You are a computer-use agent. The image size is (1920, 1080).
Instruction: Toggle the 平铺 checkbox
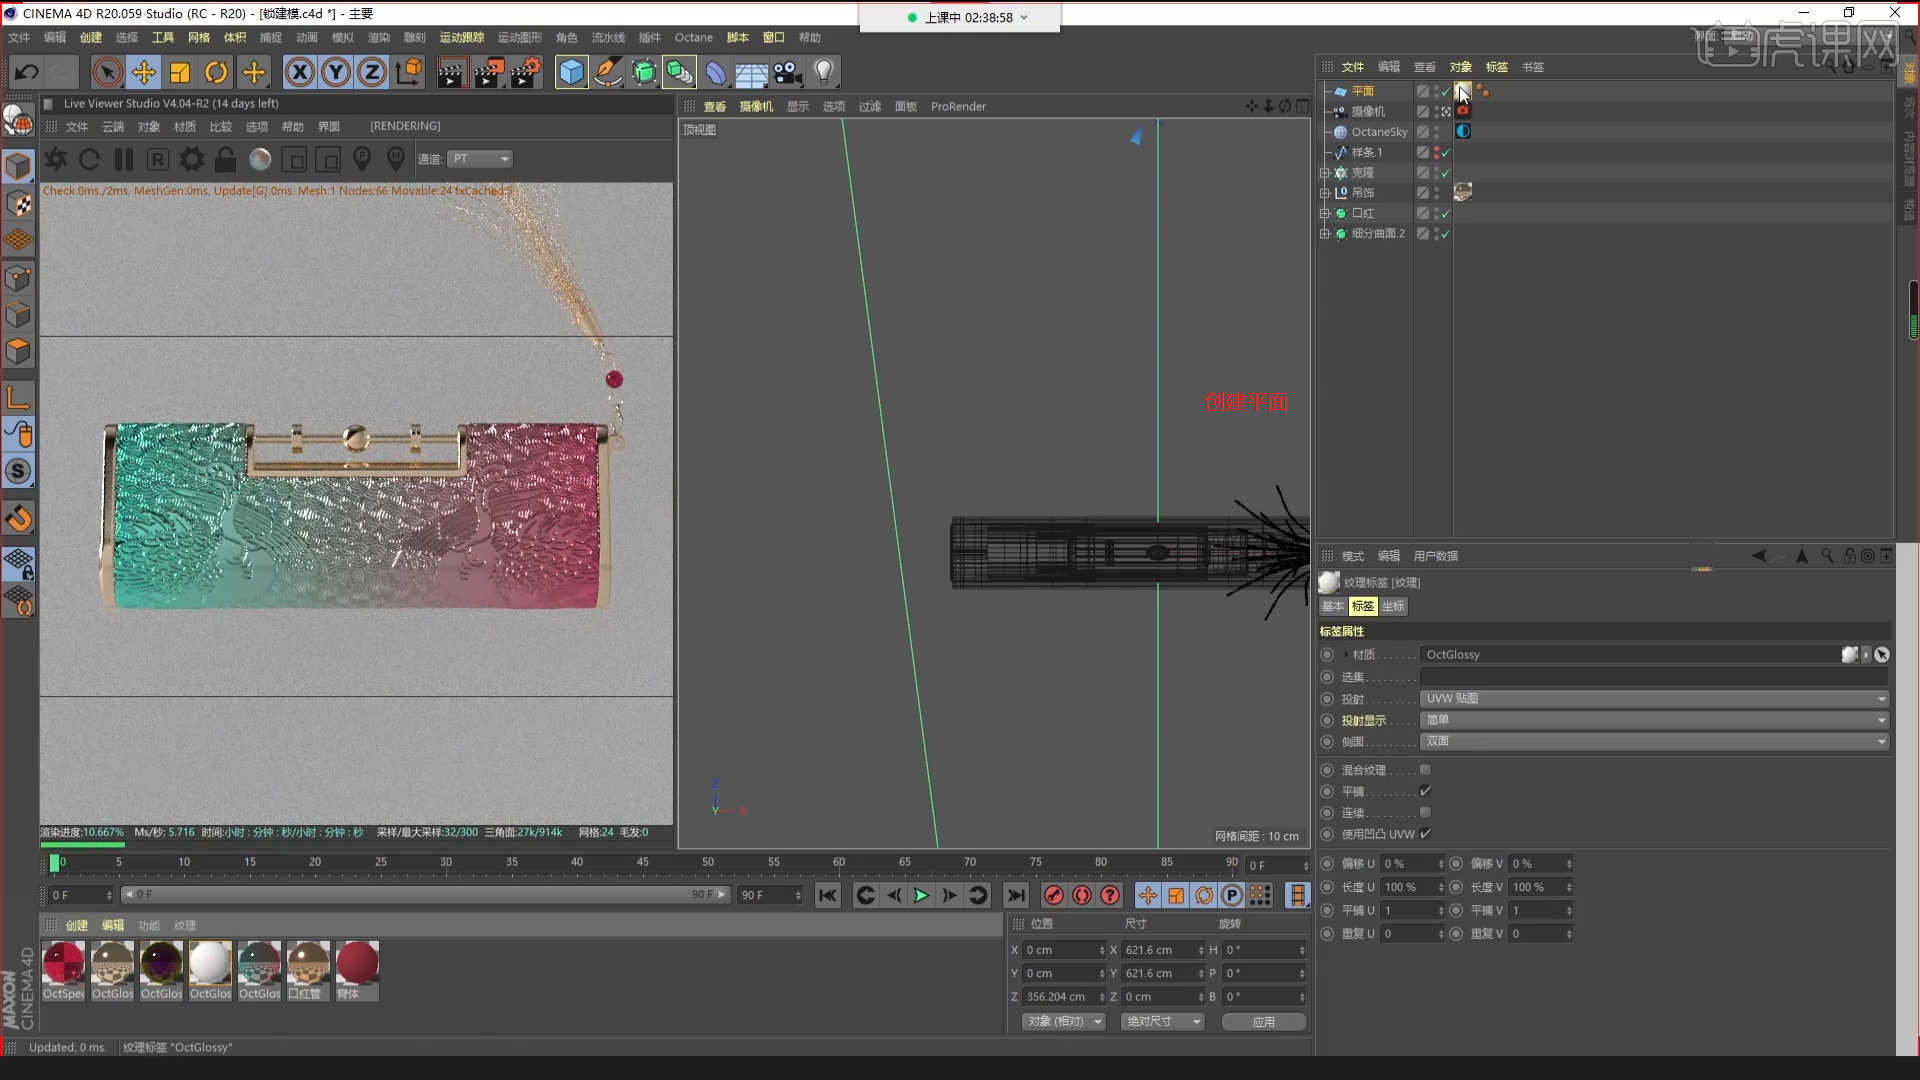1425,791
